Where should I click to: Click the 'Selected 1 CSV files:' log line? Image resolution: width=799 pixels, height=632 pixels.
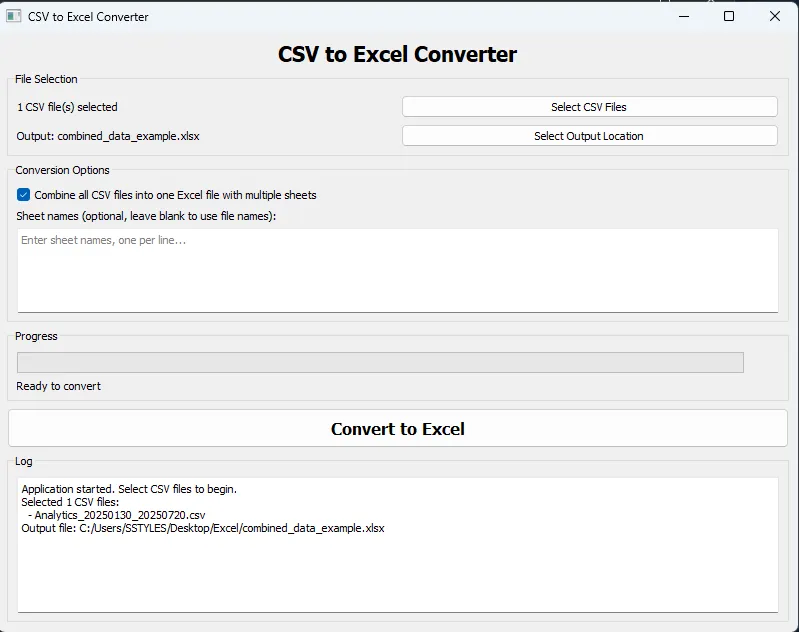tap(70, 502)
